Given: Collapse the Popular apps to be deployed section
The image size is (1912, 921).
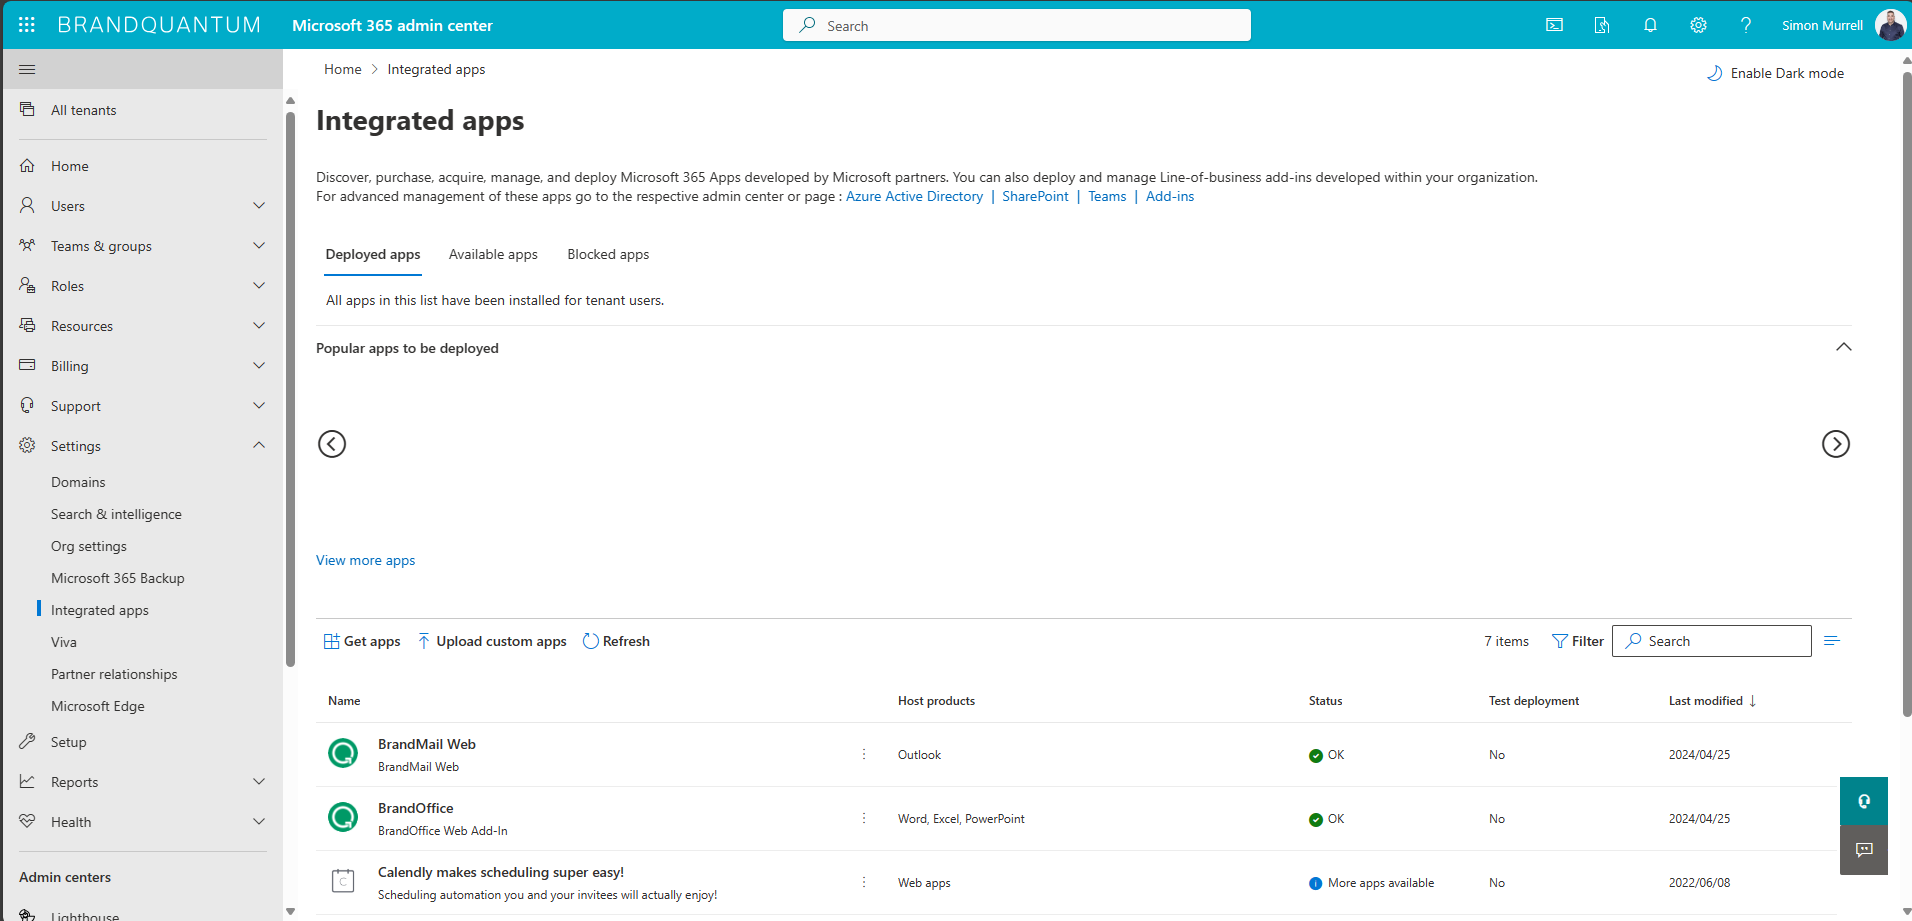Looking at the screenshot, I should point(1844,347).
